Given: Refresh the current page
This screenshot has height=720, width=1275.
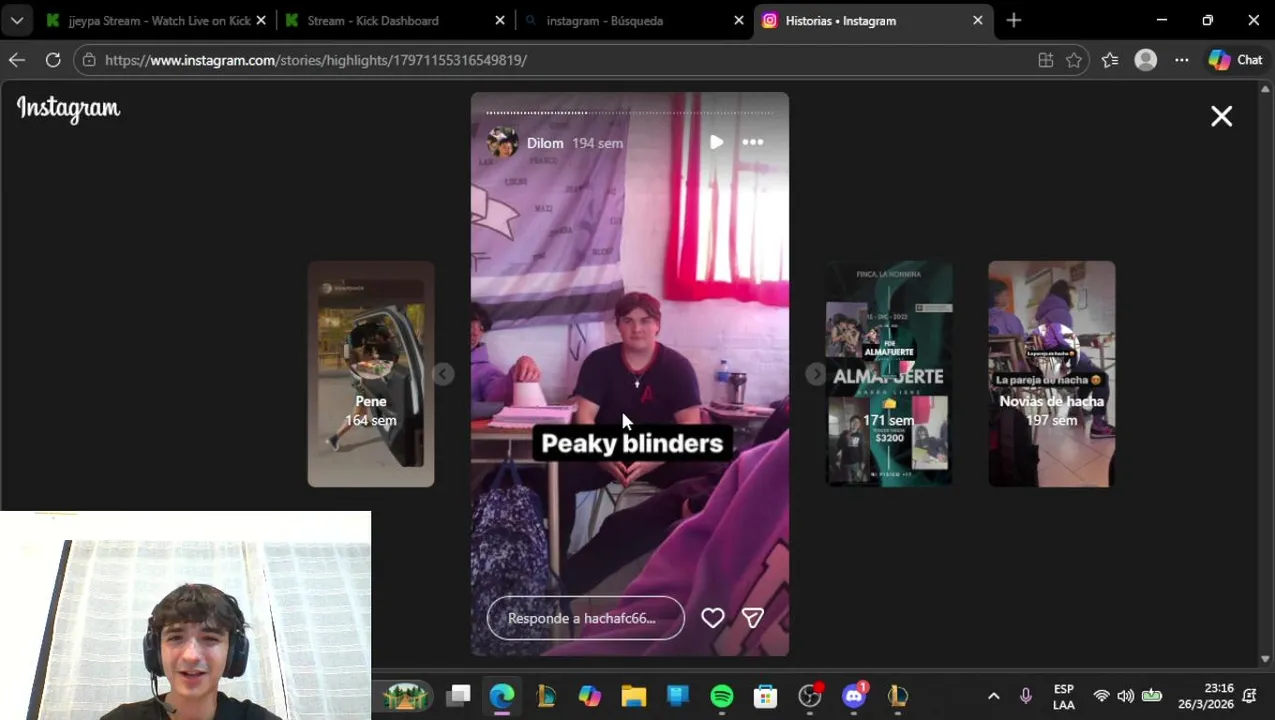Looking at the screenshot, I should point(53,60).
